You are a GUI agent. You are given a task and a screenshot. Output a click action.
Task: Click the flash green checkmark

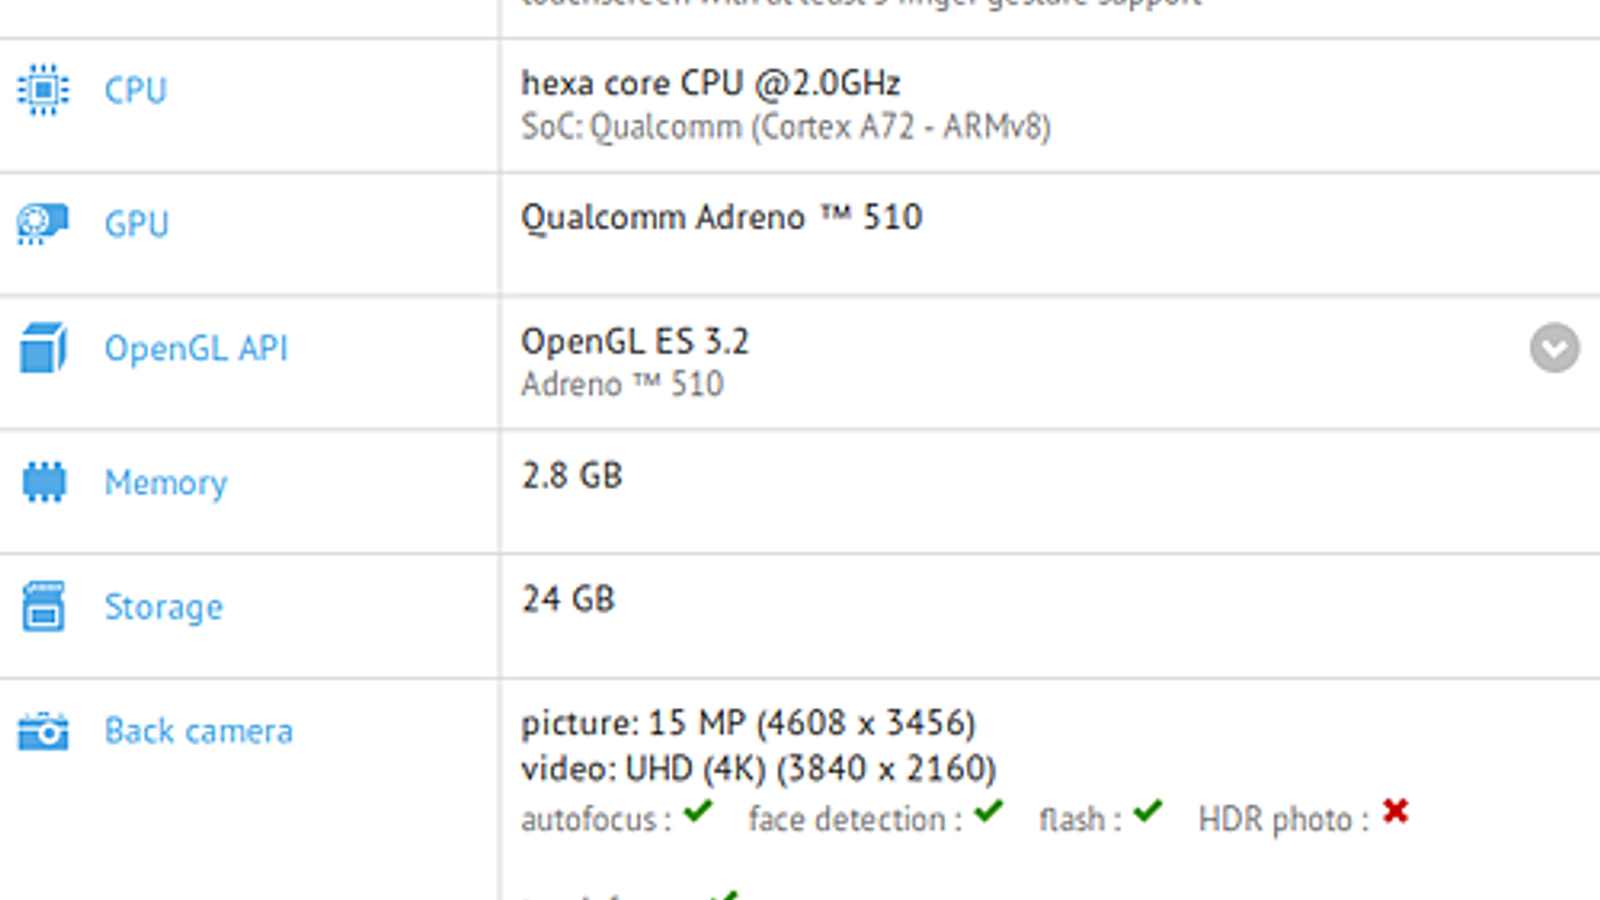pyautogui.click(x=1148, y=811)
